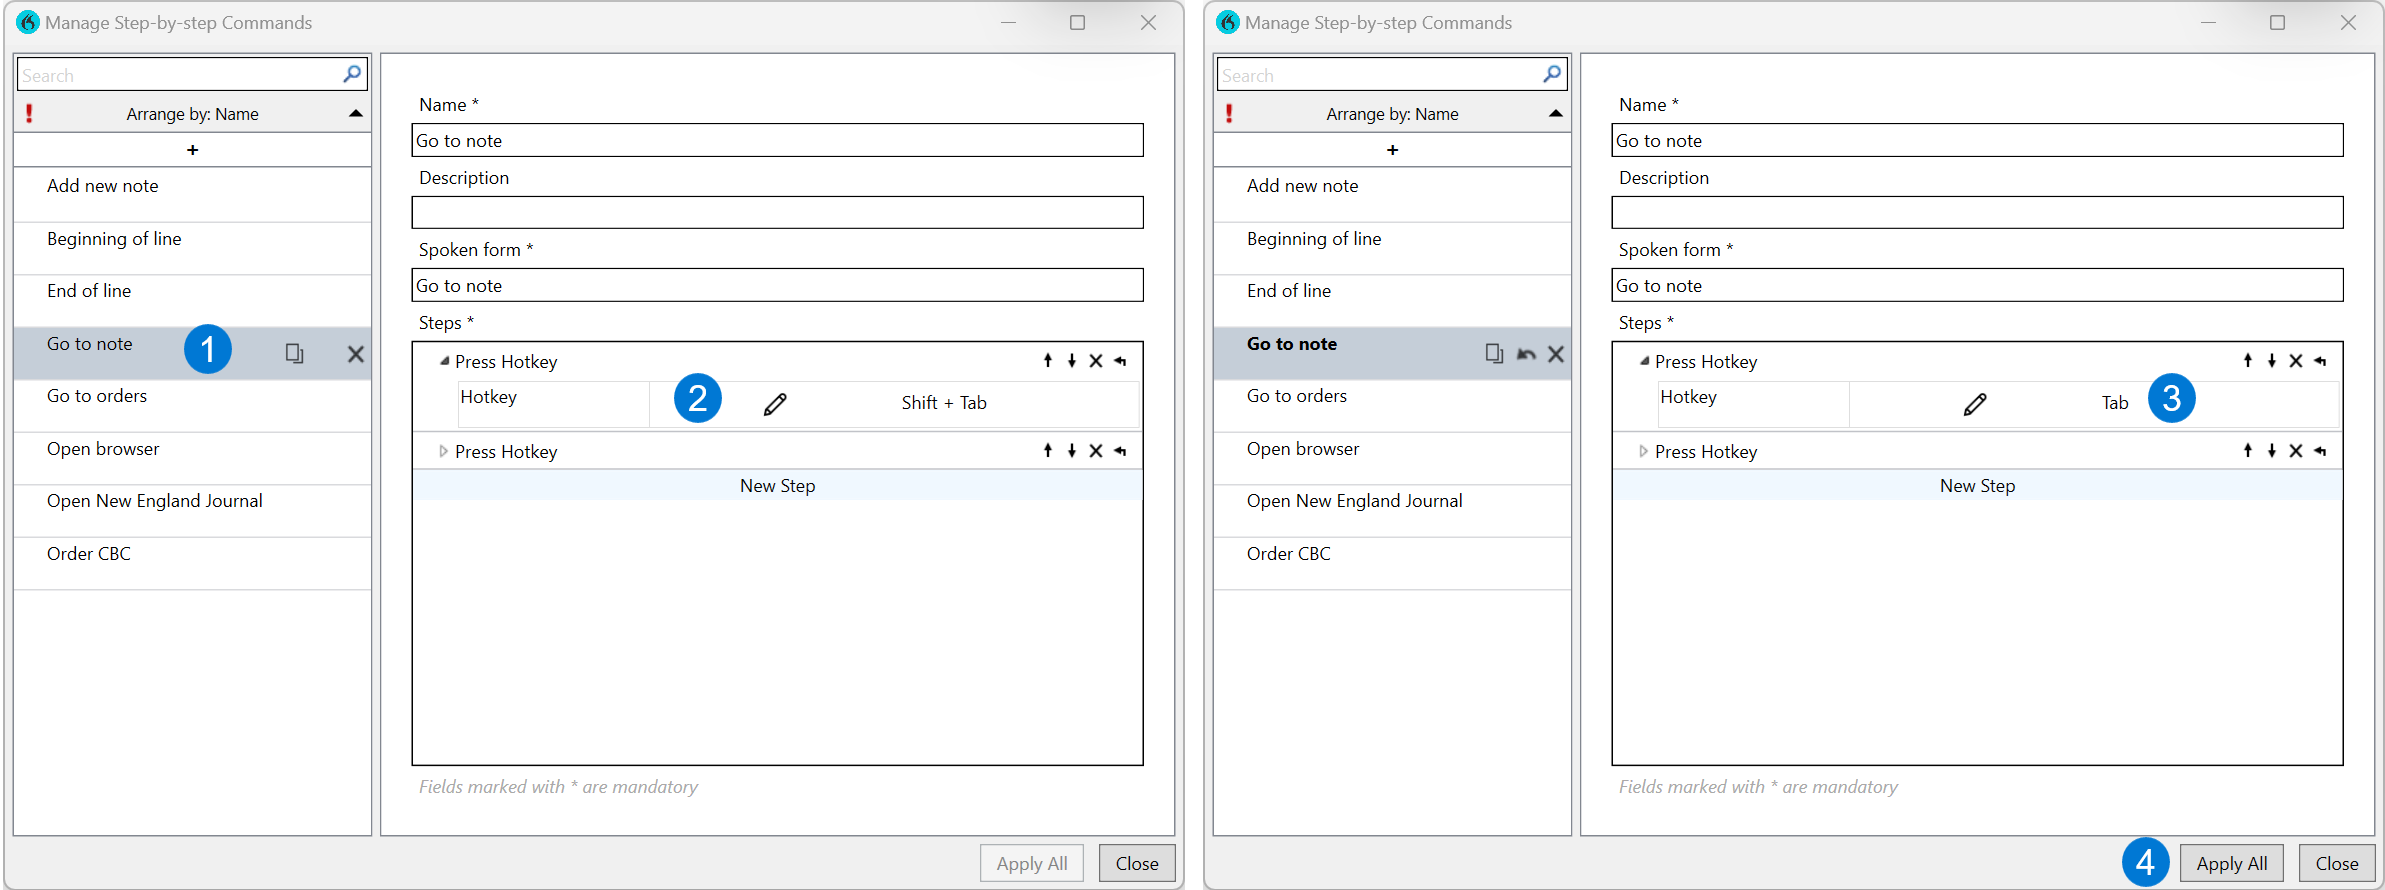Click the move-down arrow on the second Press Hotkey step, right window
This screenshot has width=2385, height=890.
tap(2271, 451)
